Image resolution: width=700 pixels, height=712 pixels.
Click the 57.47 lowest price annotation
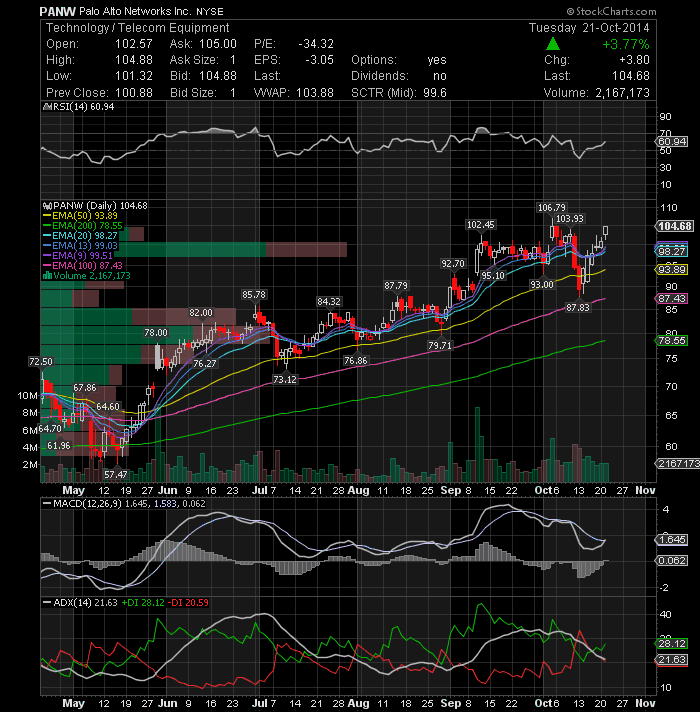click(116, 475)
